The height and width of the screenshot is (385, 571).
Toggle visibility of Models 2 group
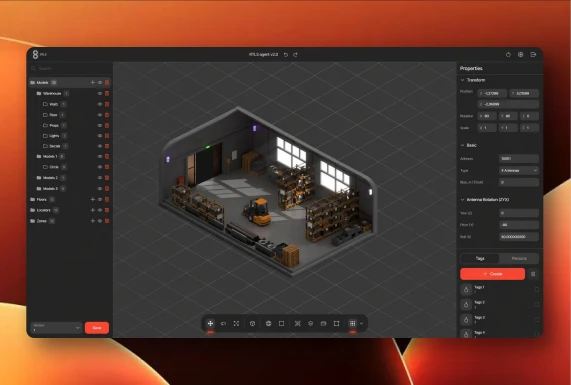click(100, 178)
